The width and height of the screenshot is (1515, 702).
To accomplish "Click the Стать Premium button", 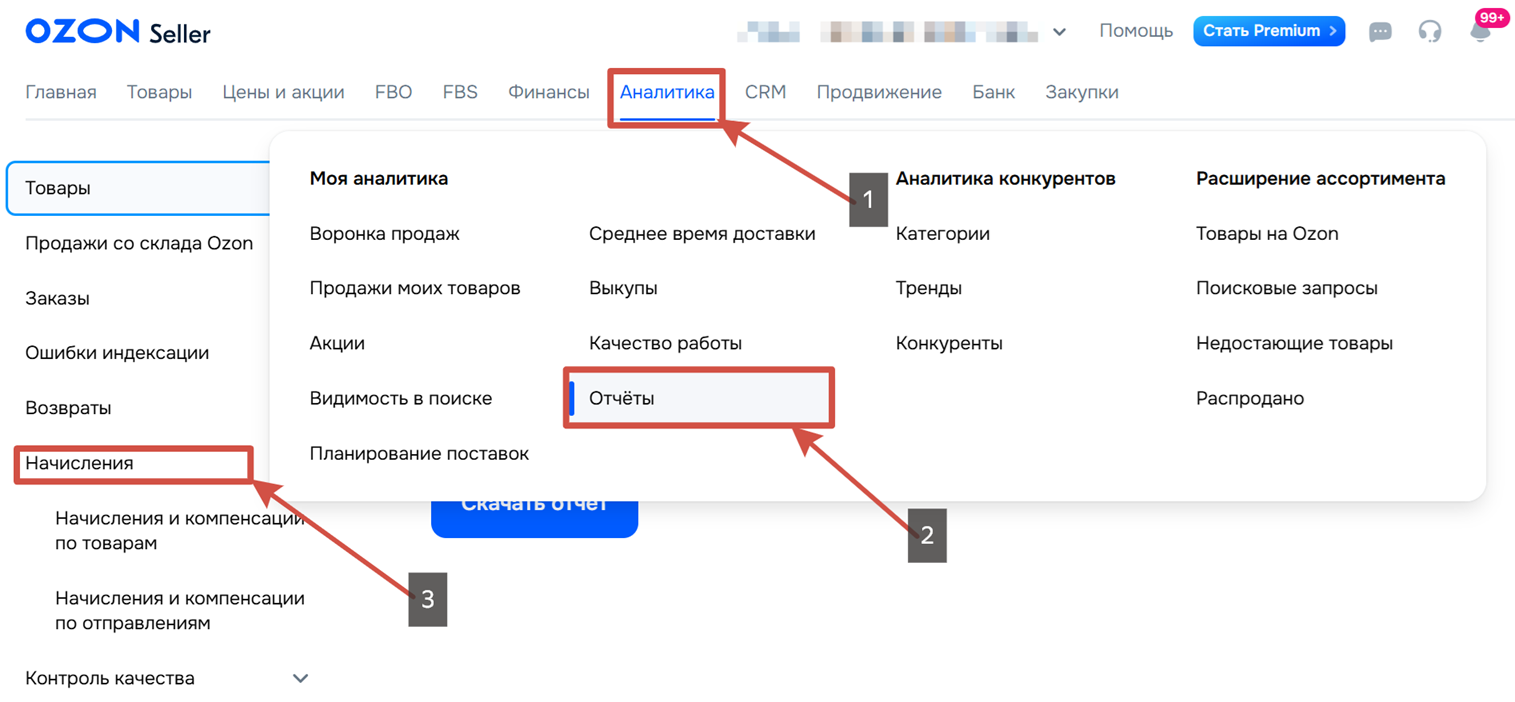I will 1268,31.
